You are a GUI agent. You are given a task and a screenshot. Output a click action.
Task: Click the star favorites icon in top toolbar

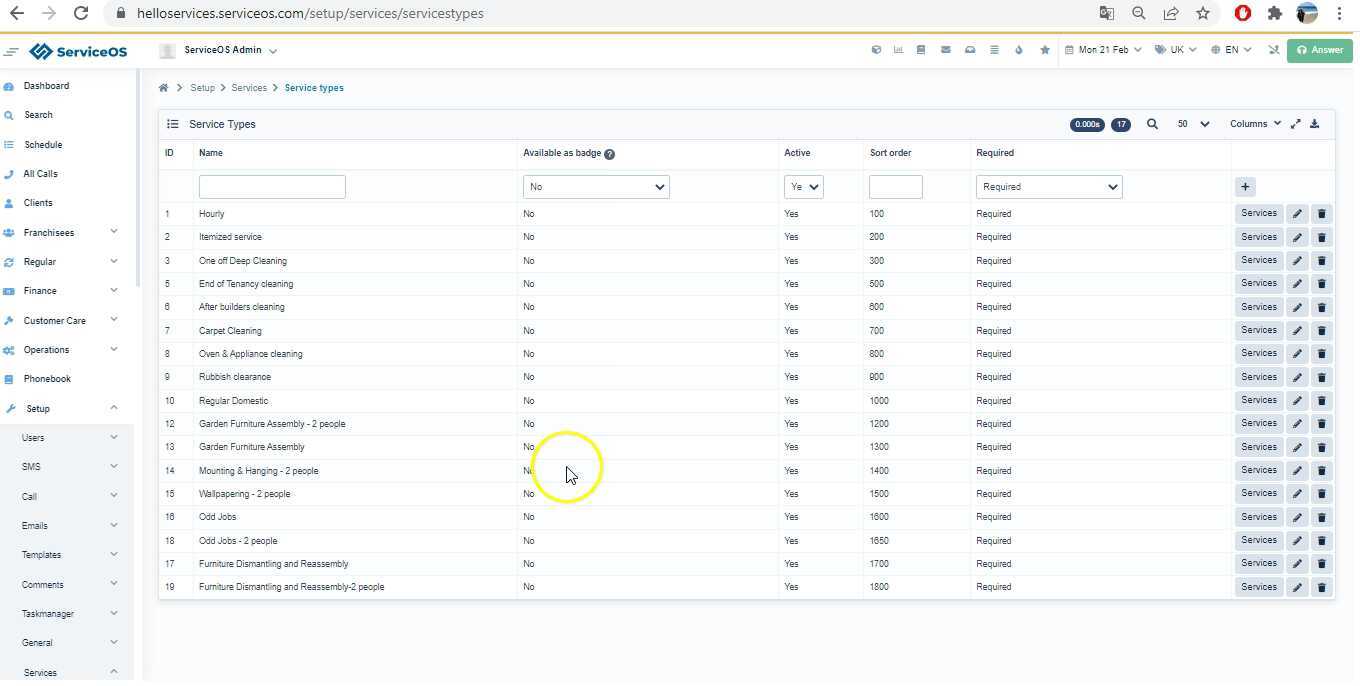pyautogui.click(x=1045, y=50)
